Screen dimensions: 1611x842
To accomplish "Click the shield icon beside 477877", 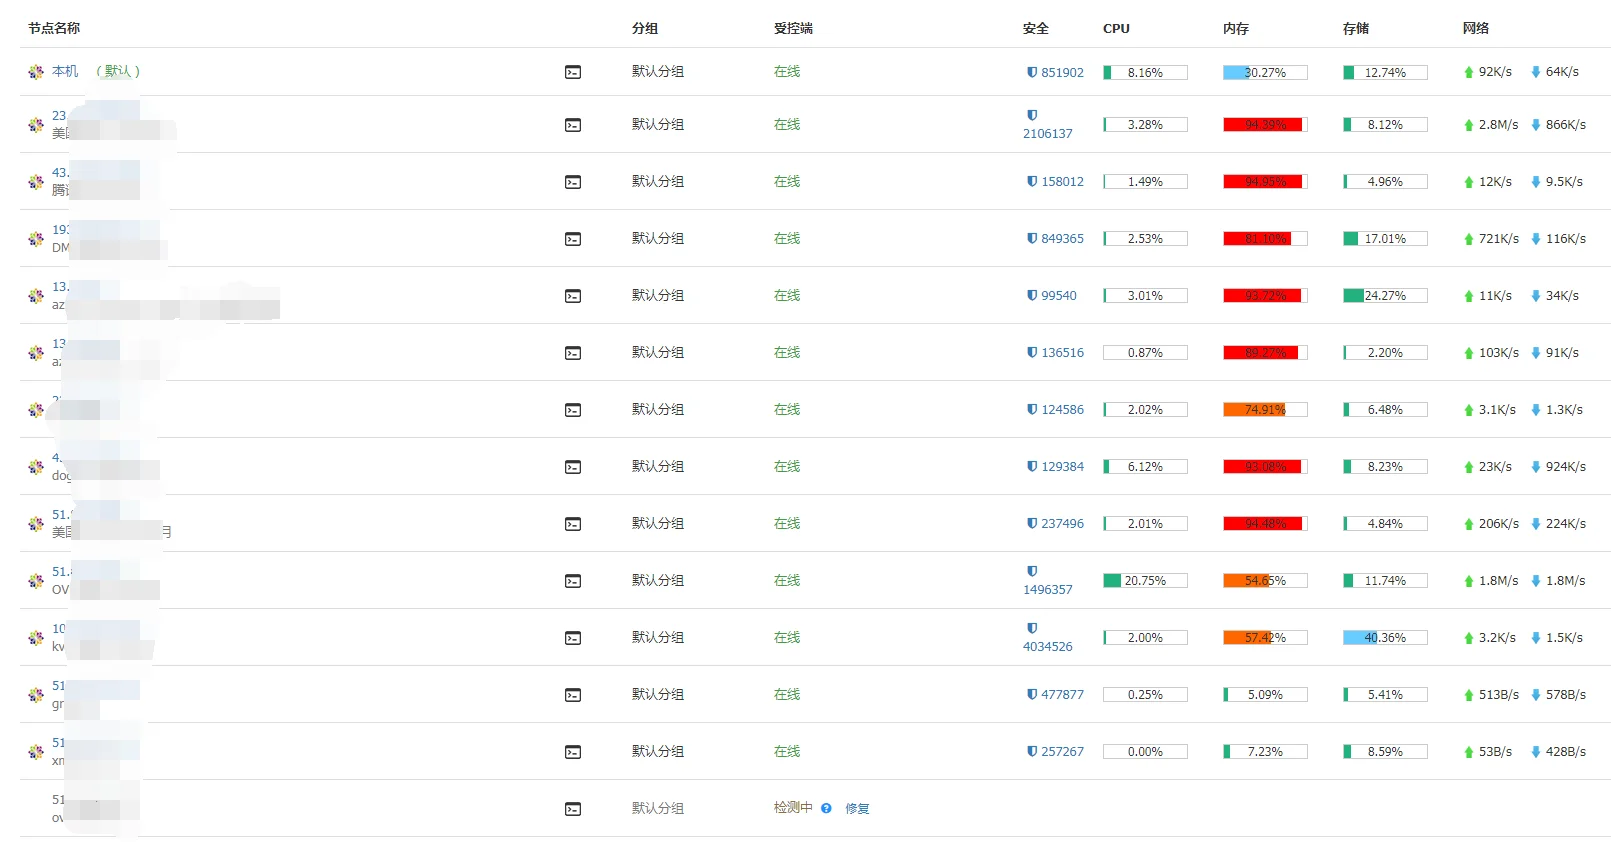I will pyautogui.click(x=1032, y=694).
